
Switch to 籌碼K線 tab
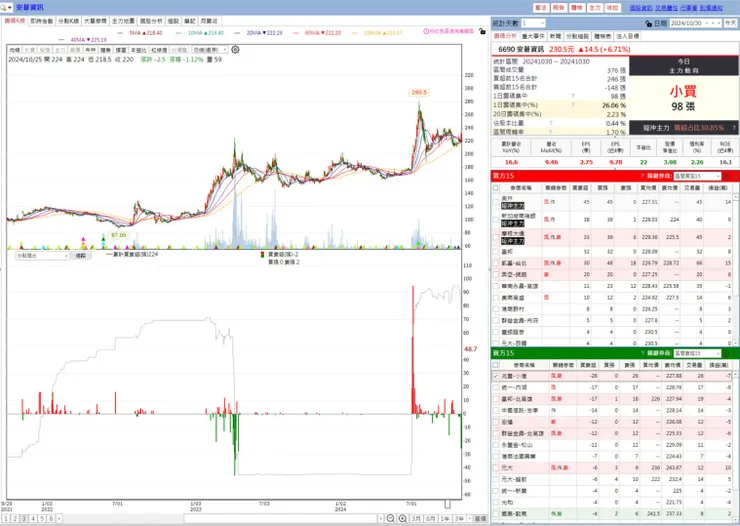tap(15, 21)
